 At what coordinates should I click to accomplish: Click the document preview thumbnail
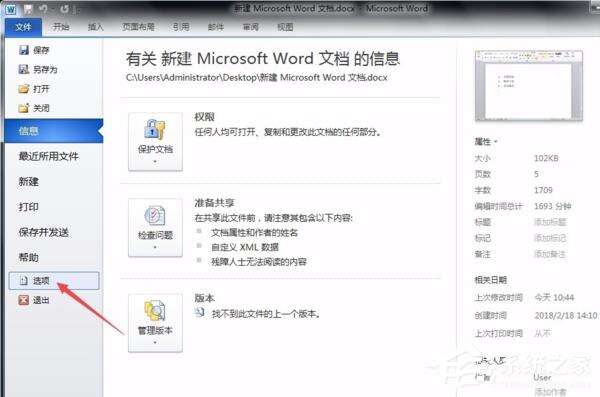coord(529,86)
